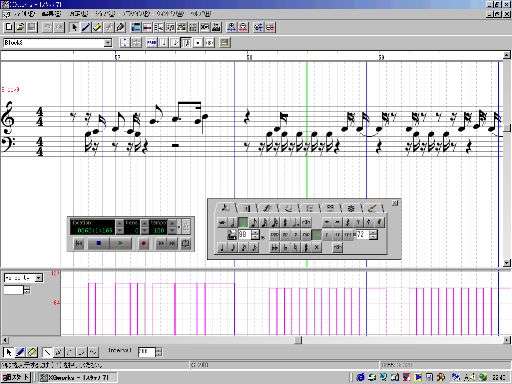Increase the Interval spinner value
The width and height of the screenshot is (512, 384).
(x=159, y=350)
